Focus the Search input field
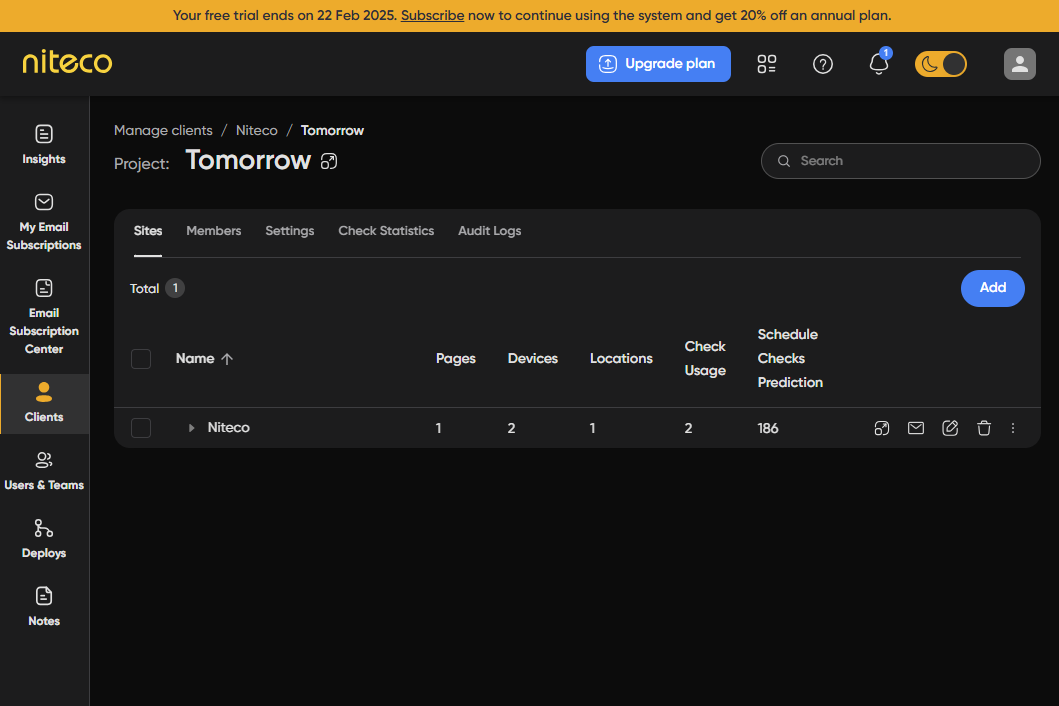Screen dimensions: 1059x706 [901, 161]
